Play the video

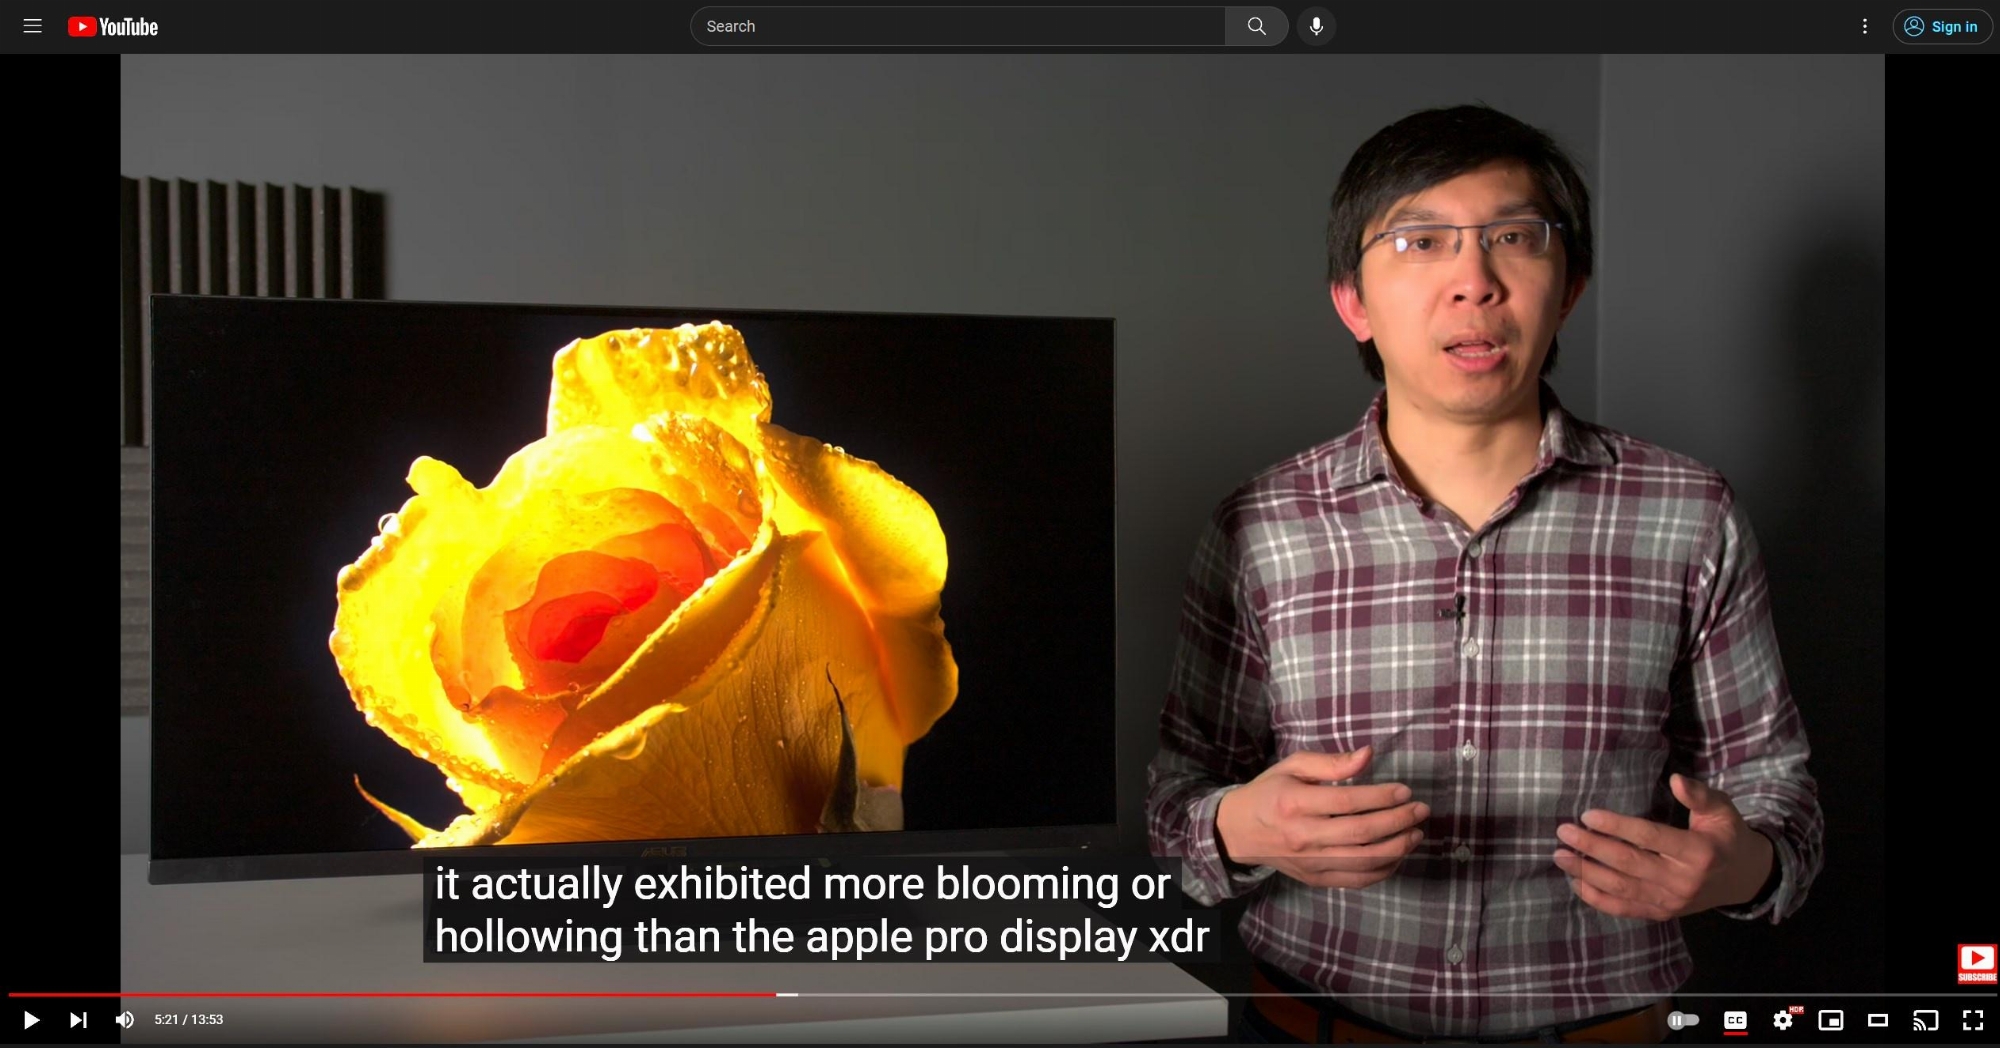(31, 1020)
